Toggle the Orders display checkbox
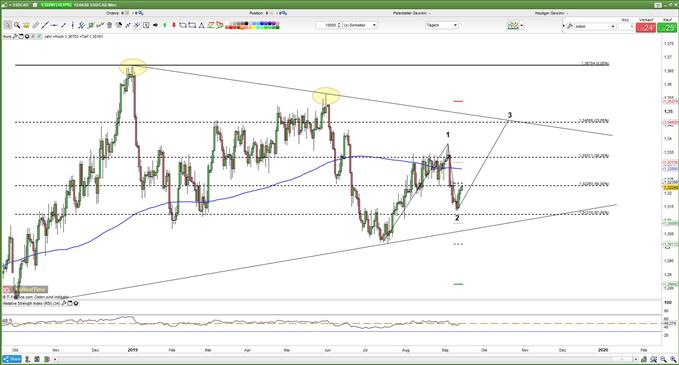Viewport: 679px width, 365px height. point(127,13)
